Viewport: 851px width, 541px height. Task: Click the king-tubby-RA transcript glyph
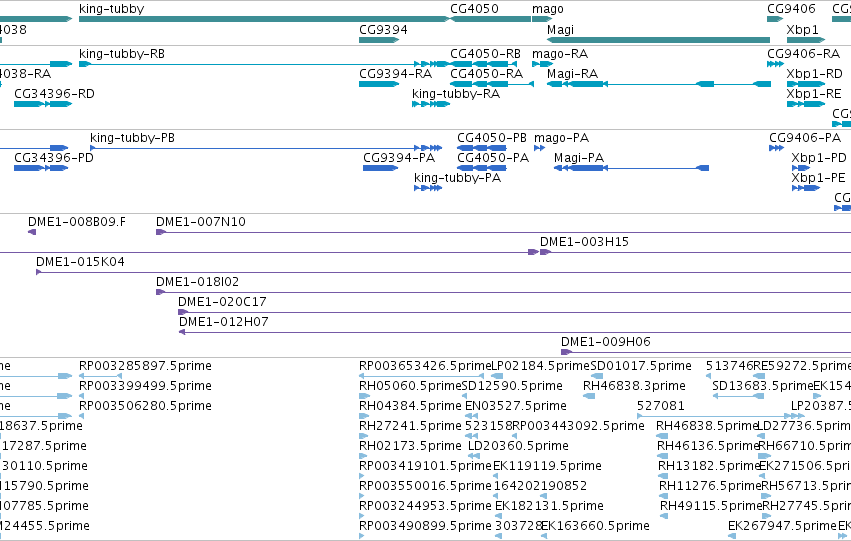tap(431, 104)
